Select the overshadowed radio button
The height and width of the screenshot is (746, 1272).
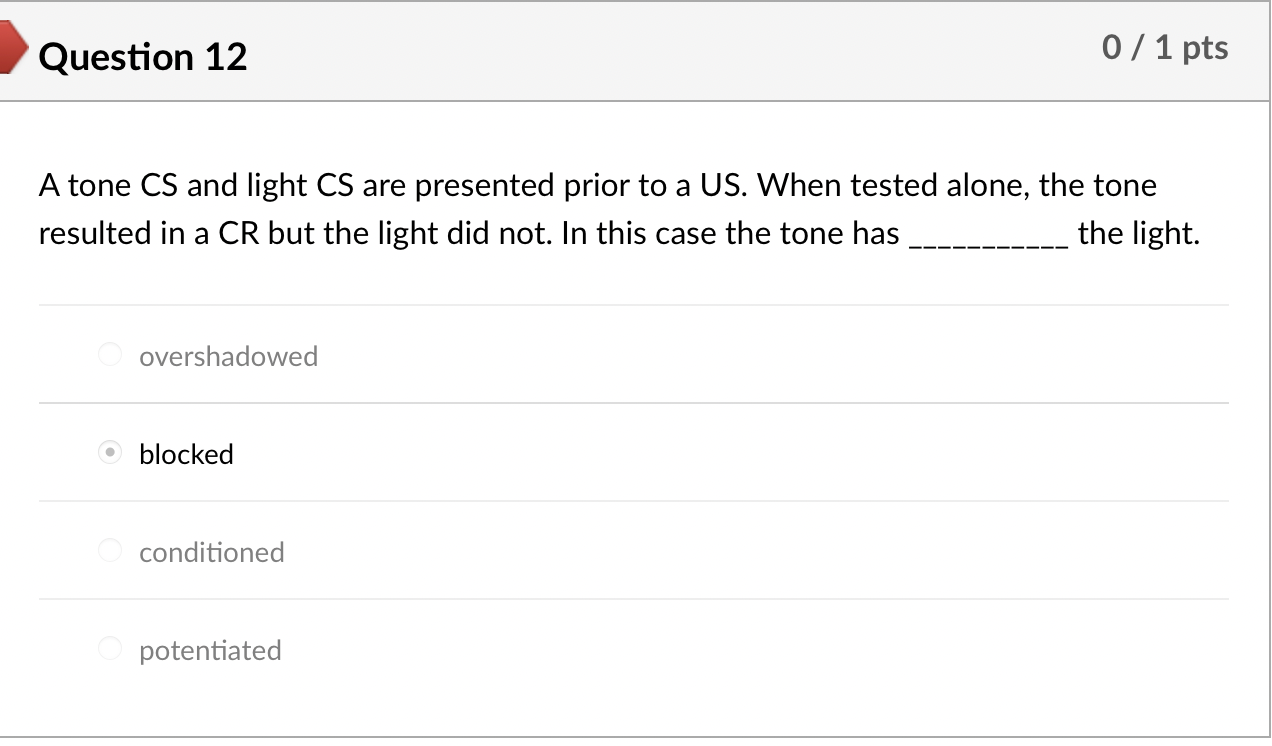tap(109, 354)
